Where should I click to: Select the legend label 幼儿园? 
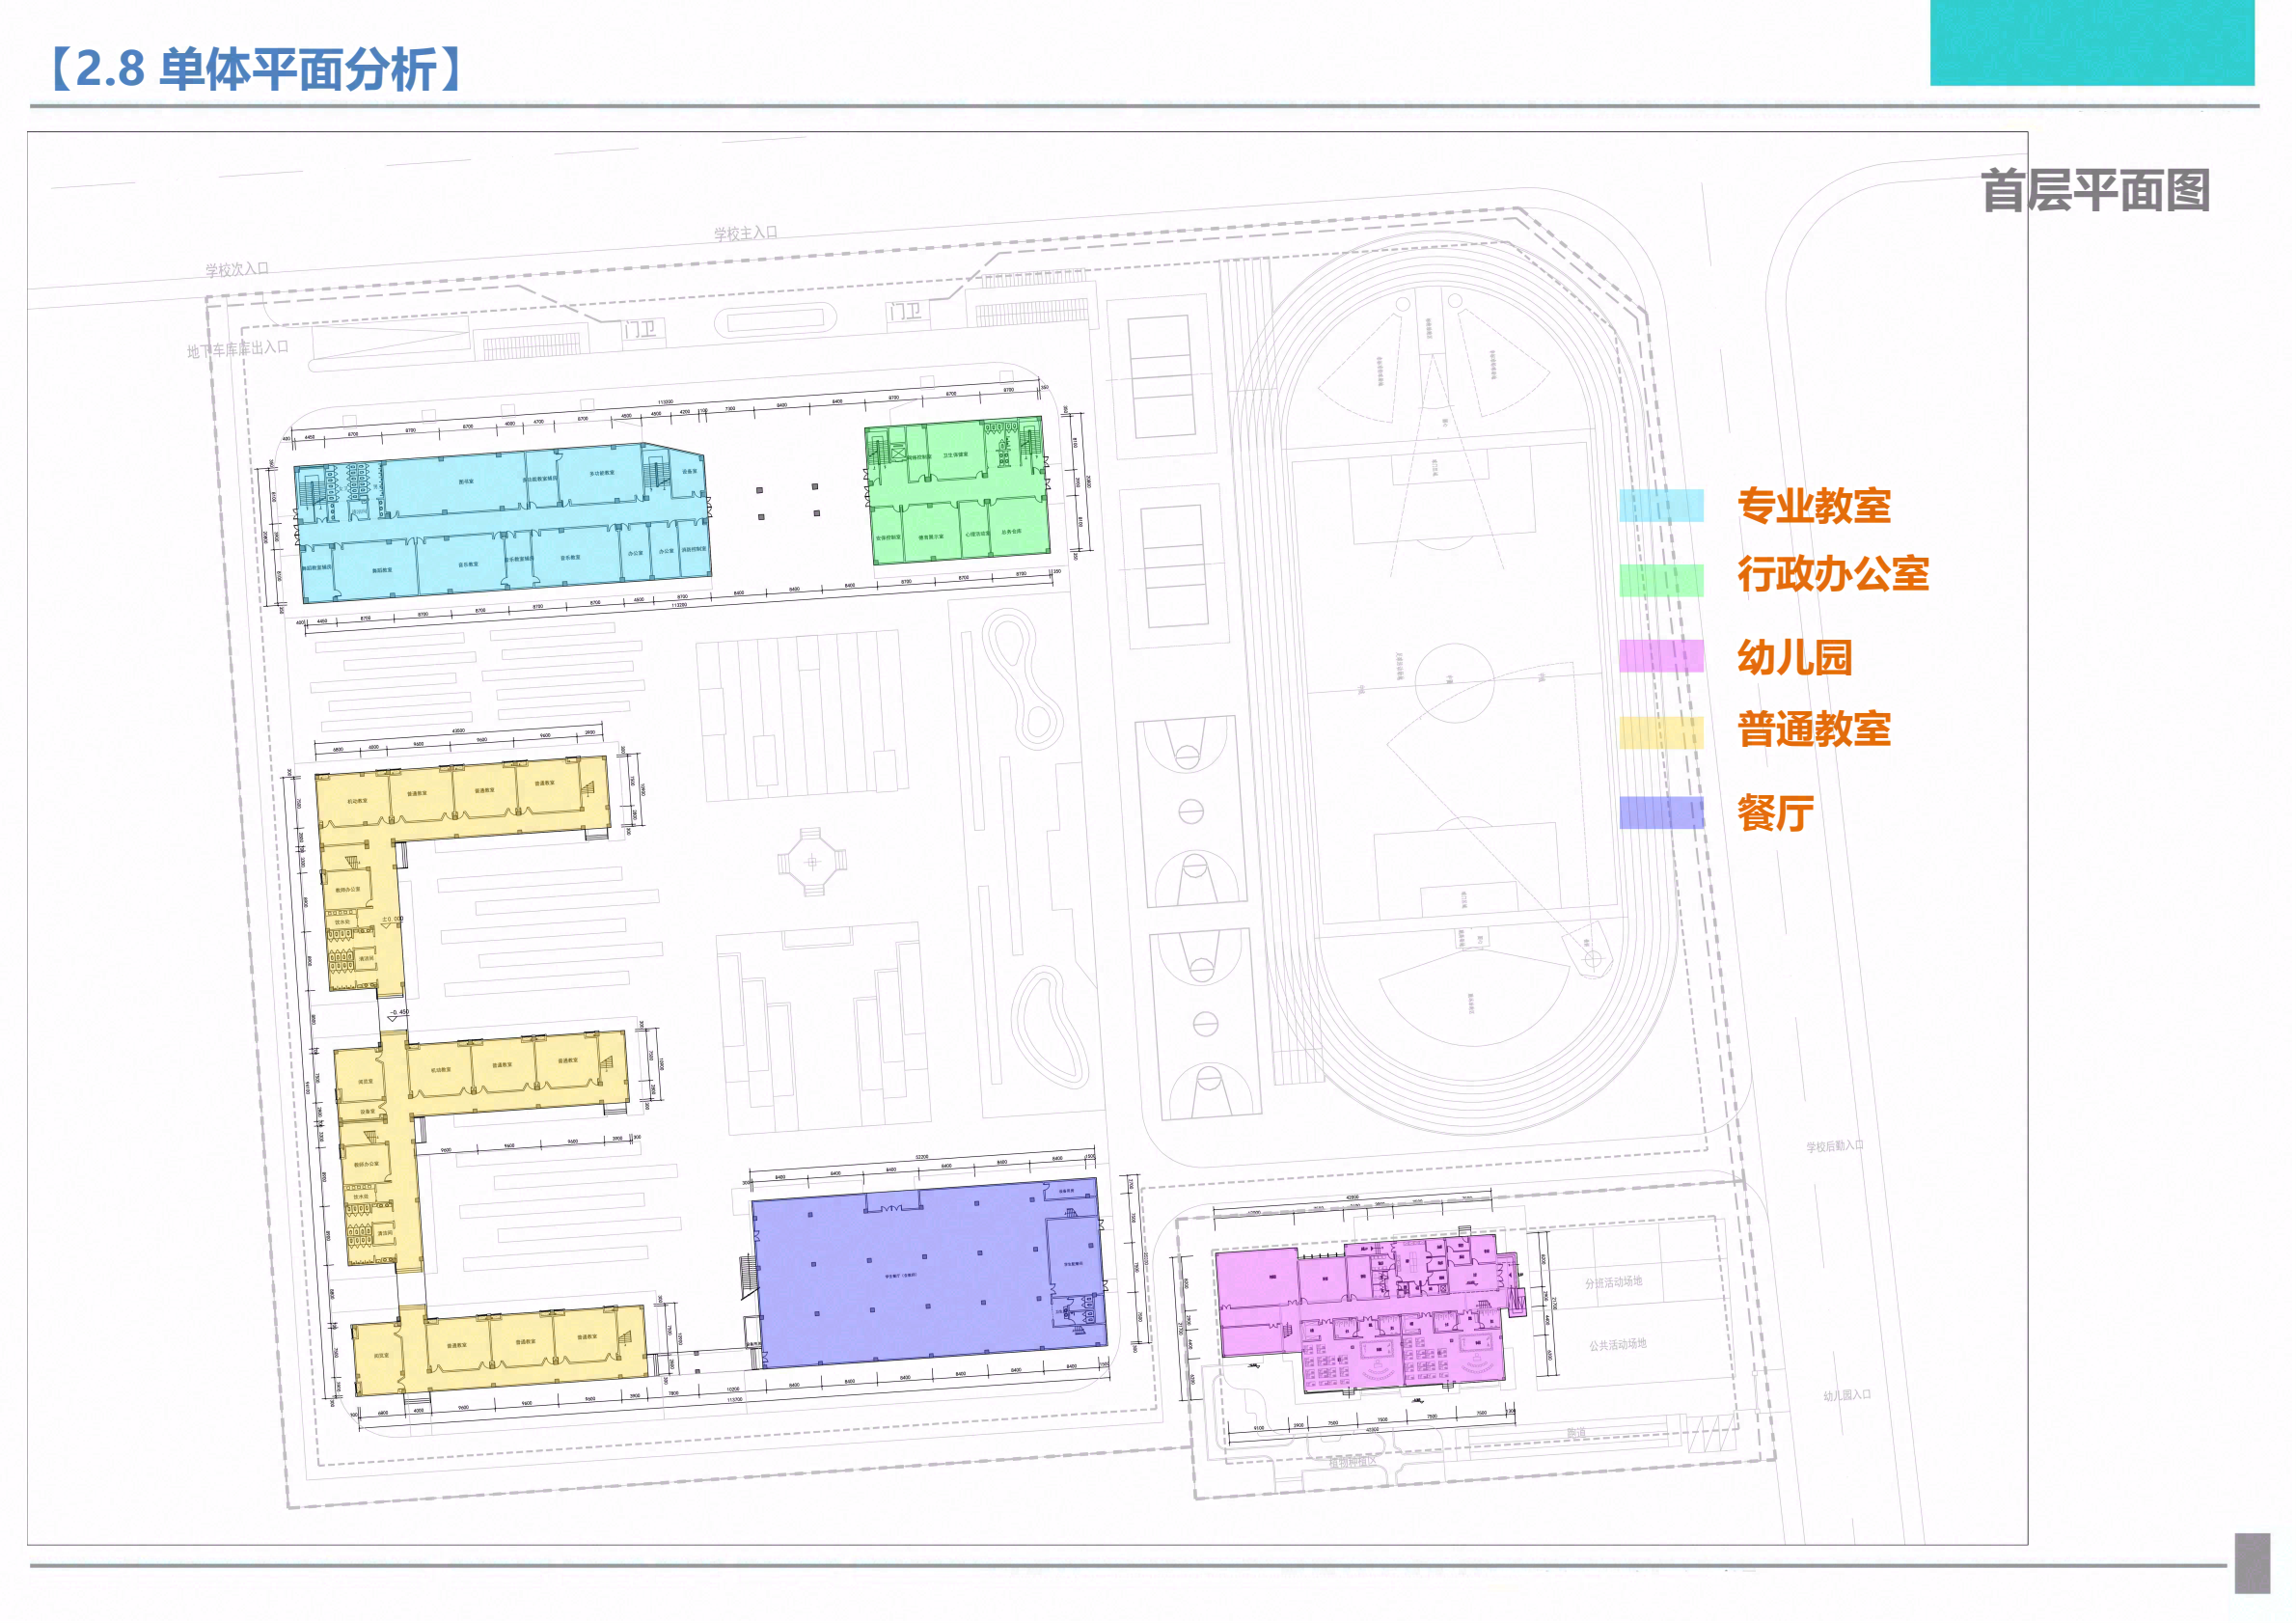[1795, 658]
